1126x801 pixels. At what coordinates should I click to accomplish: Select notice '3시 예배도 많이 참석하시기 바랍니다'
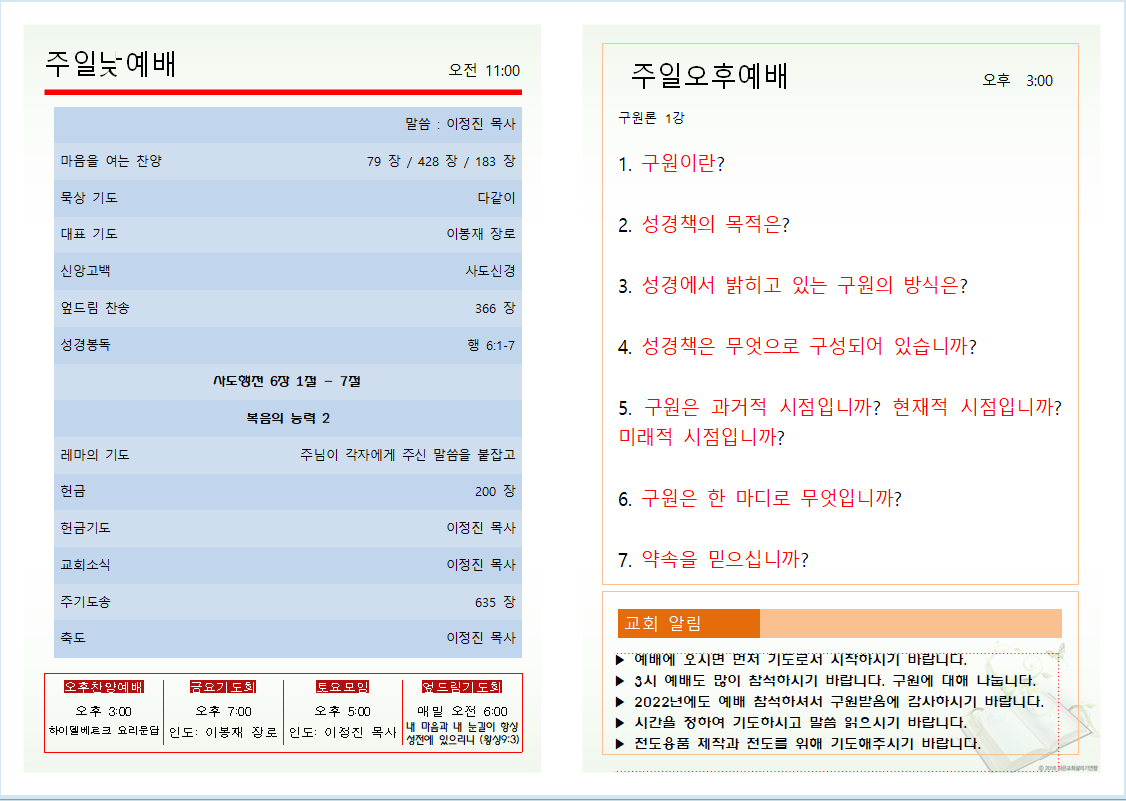[760, 680]
